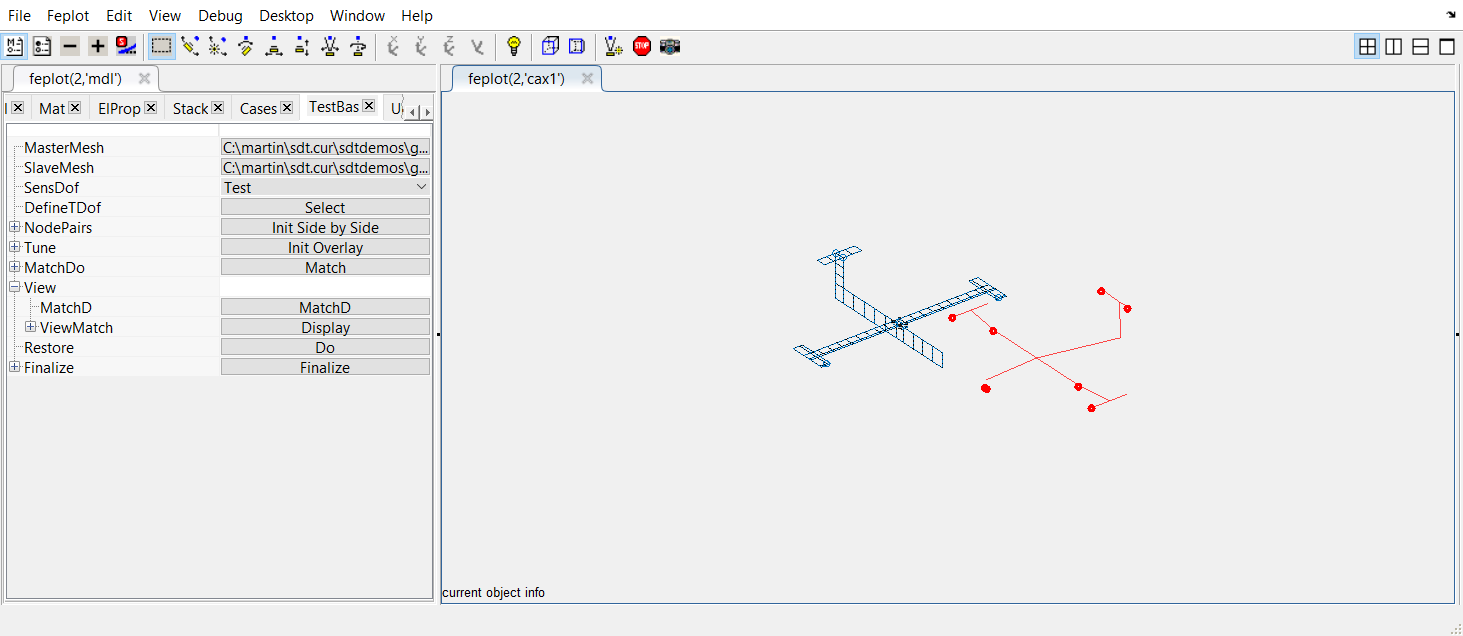This screenshot has width=1463, height=636.
Task: Switch to left/right split layout
Action: (x=1393, y=46)
